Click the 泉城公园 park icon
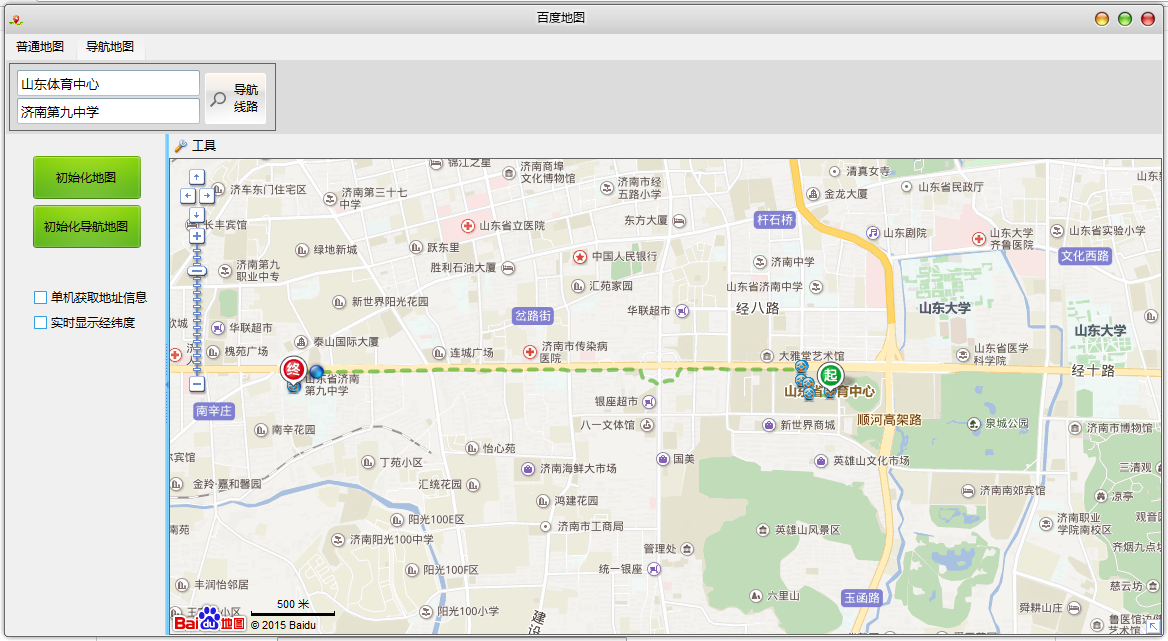This screenshot has width=1168, height=641. (974, 424)
